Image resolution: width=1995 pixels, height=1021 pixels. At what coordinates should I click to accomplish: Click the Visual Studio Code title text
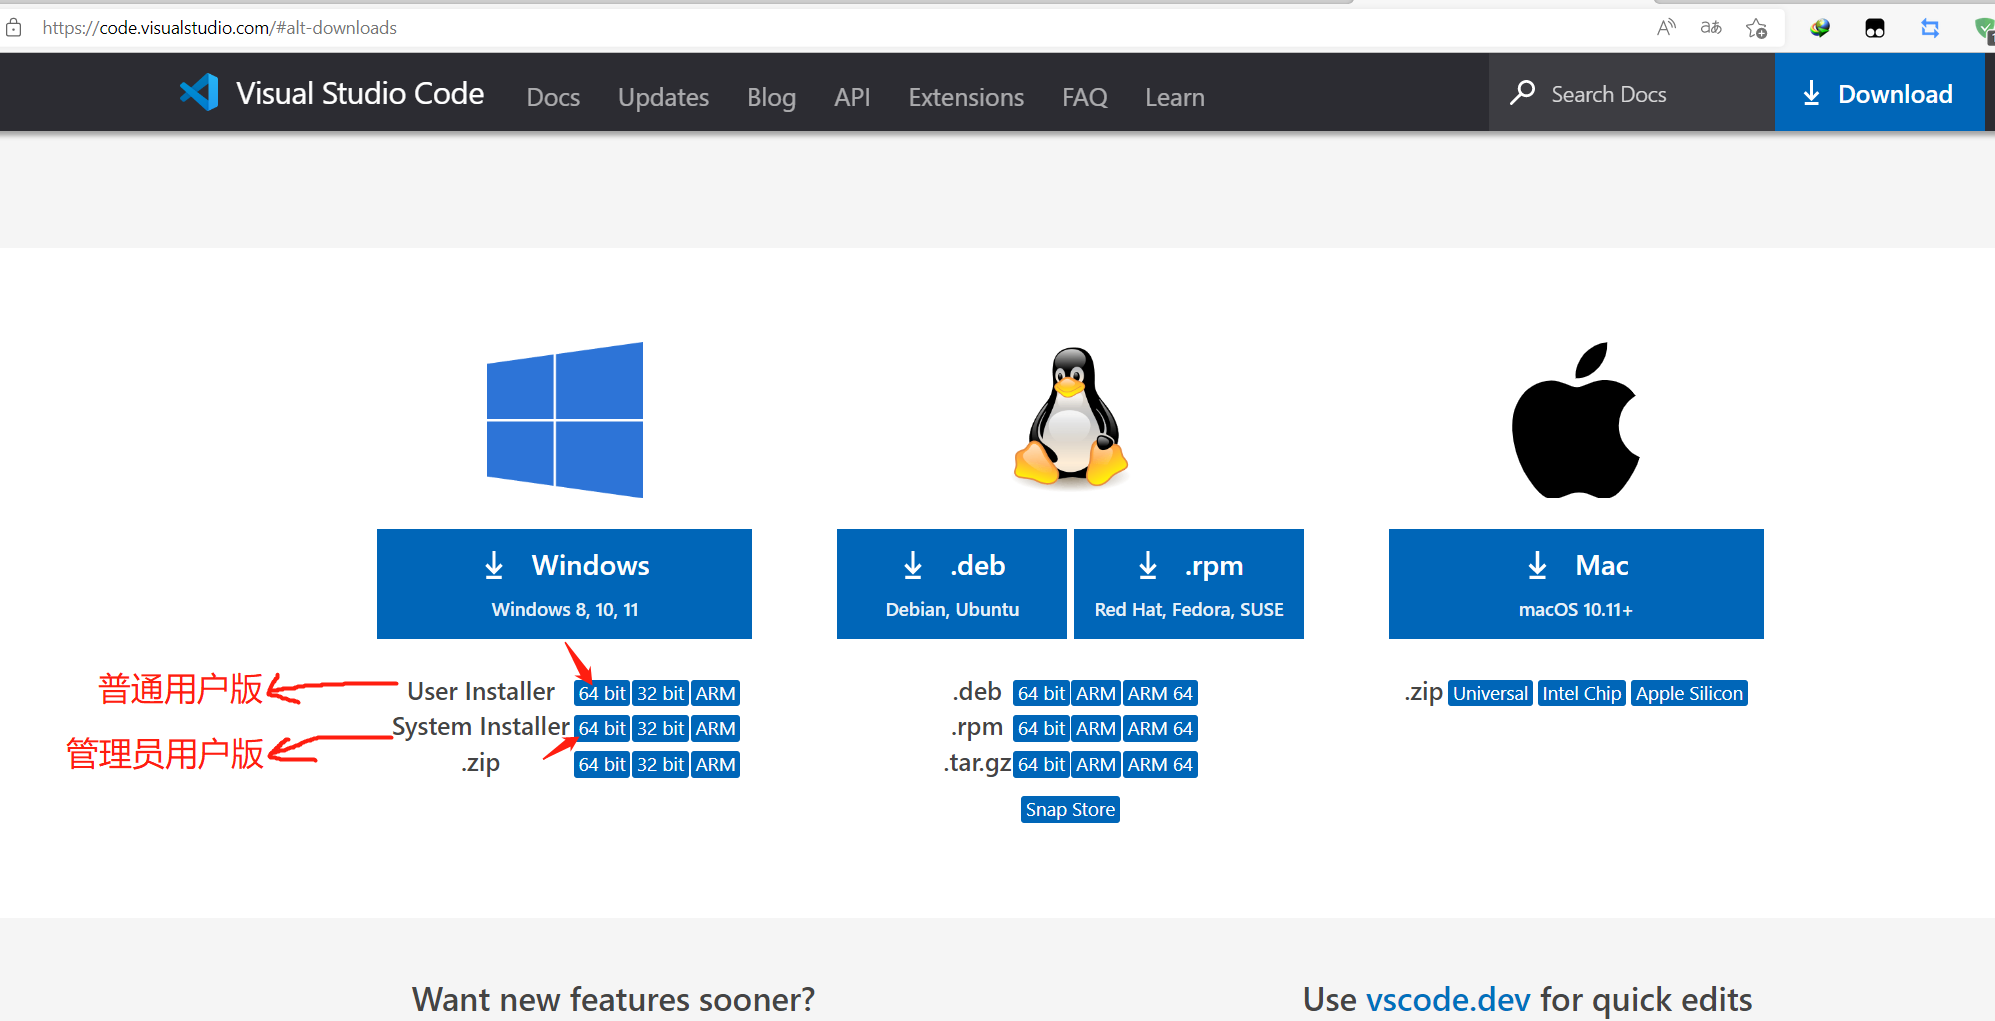click(360, 93)
